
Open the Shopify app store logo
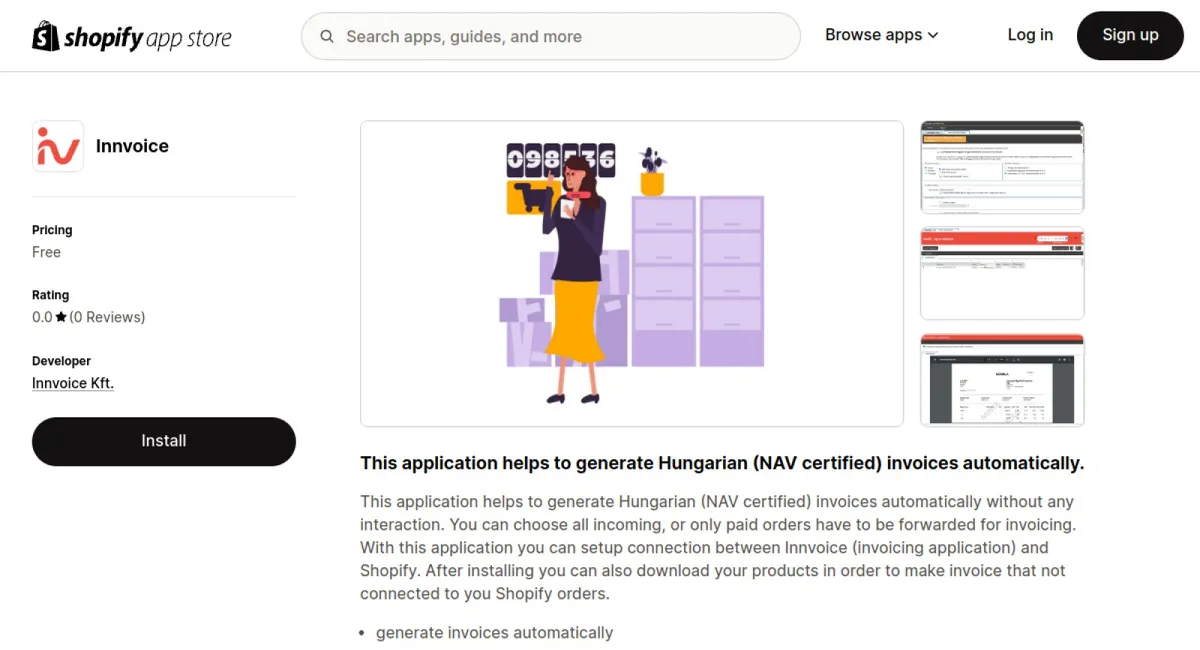pyautogui.click(x=132, y=37)
